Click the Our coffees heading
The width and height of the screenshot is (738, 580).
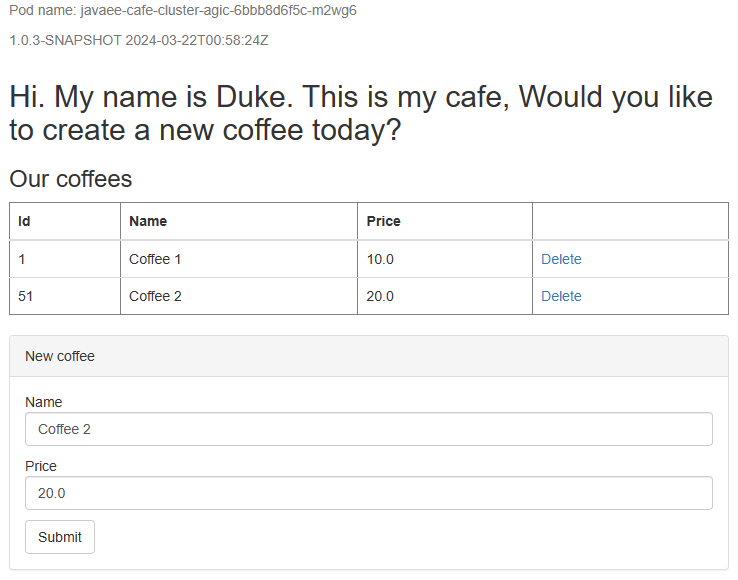click(x=70, y=179)
